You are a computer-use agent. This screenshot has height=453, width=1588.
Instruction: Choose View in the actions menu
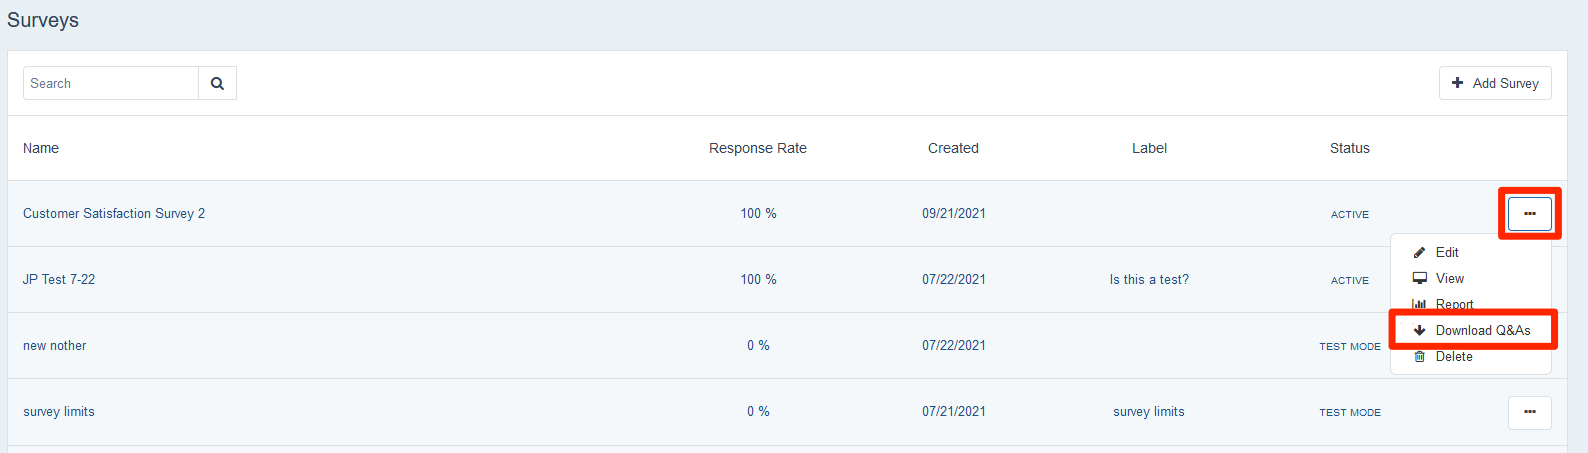[1450, 279]
